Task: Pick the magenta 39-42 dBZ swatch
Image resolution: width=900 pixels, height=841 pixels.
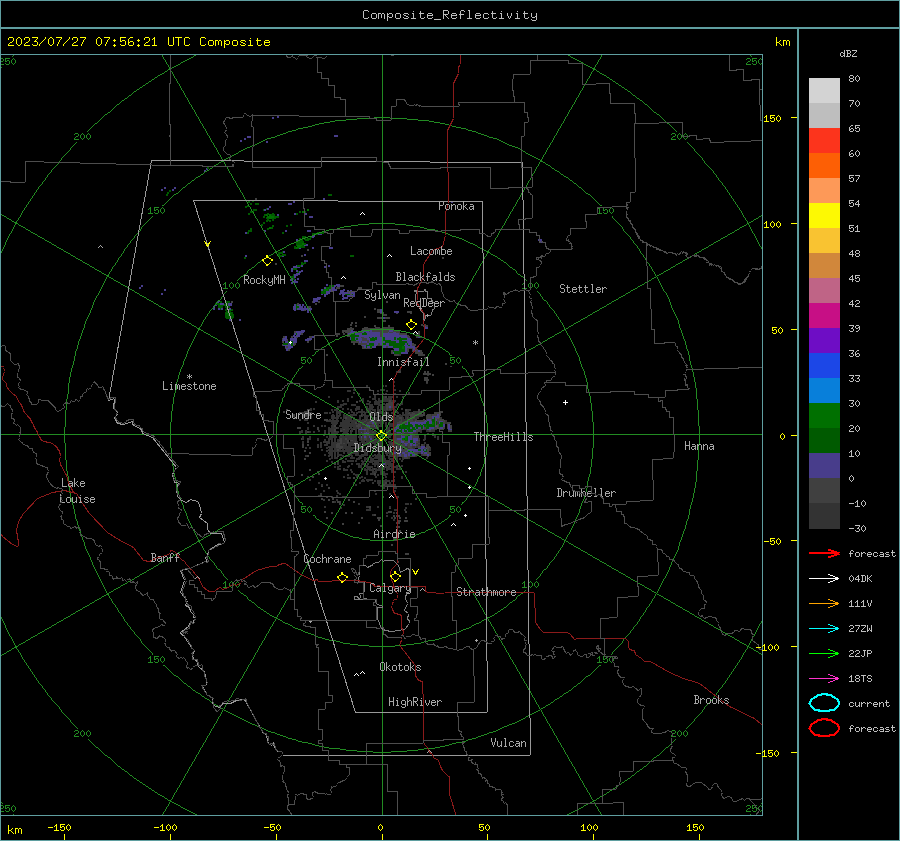Action: [x=824, y=315]
